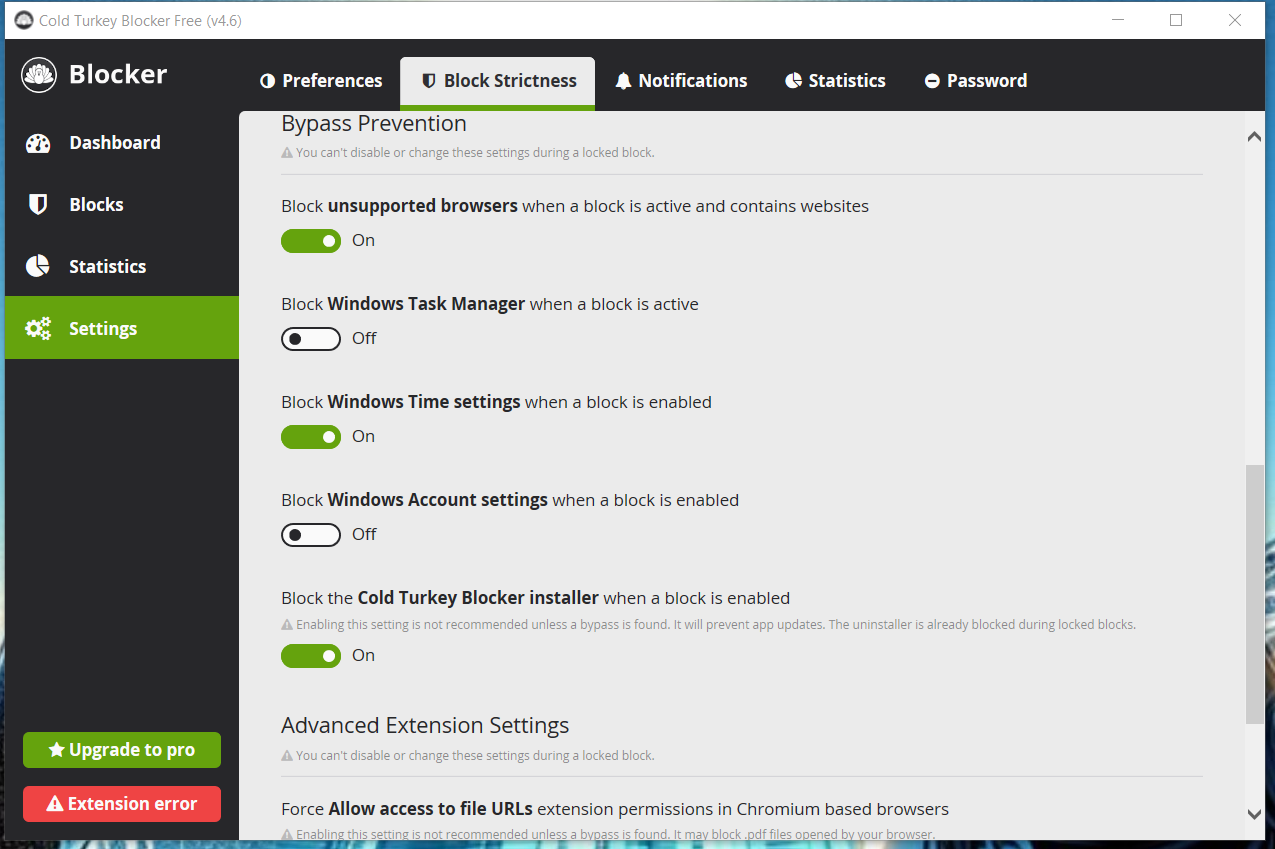Click the Preferences half-circle icon

267,81
